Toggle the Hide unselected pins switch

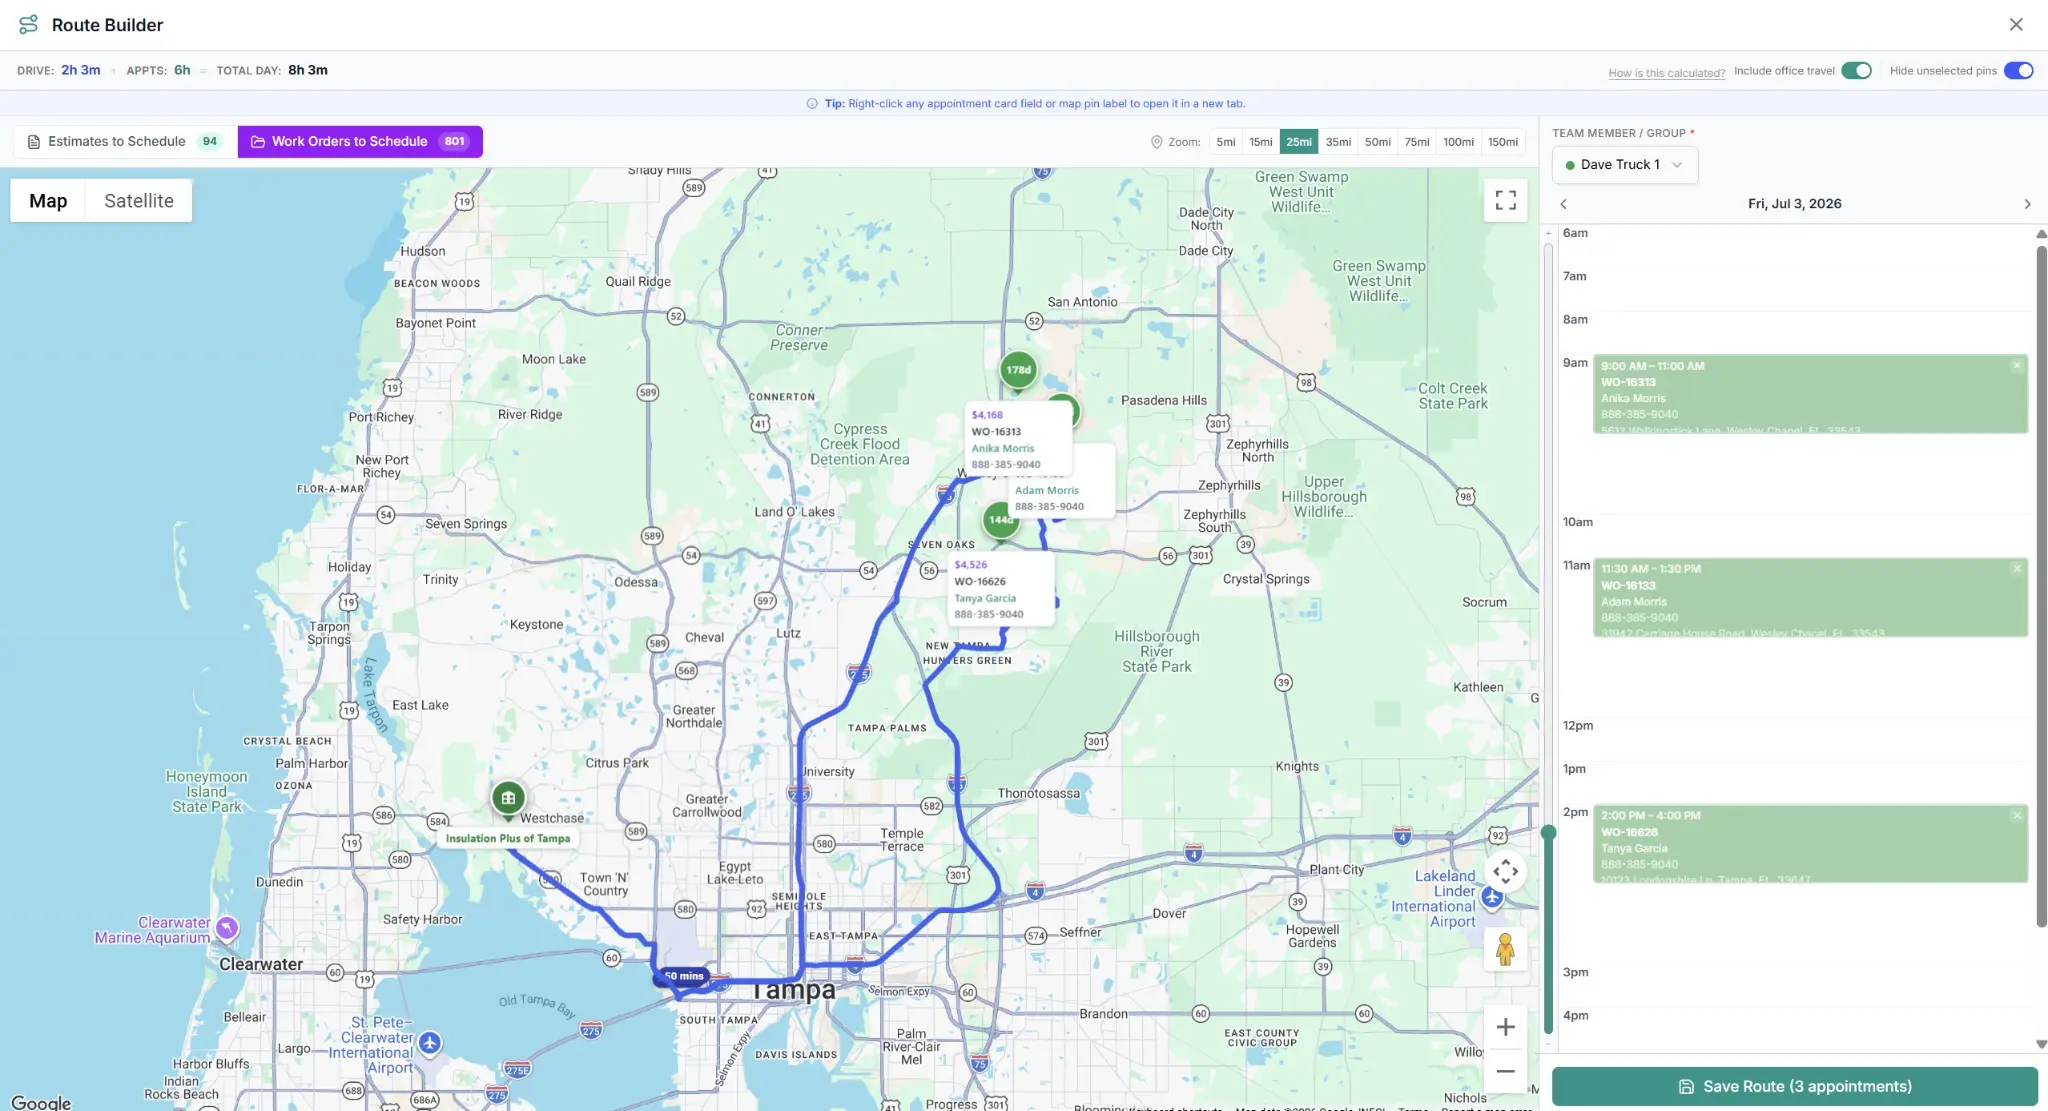pyautogui.click(x=2018, y=70)
